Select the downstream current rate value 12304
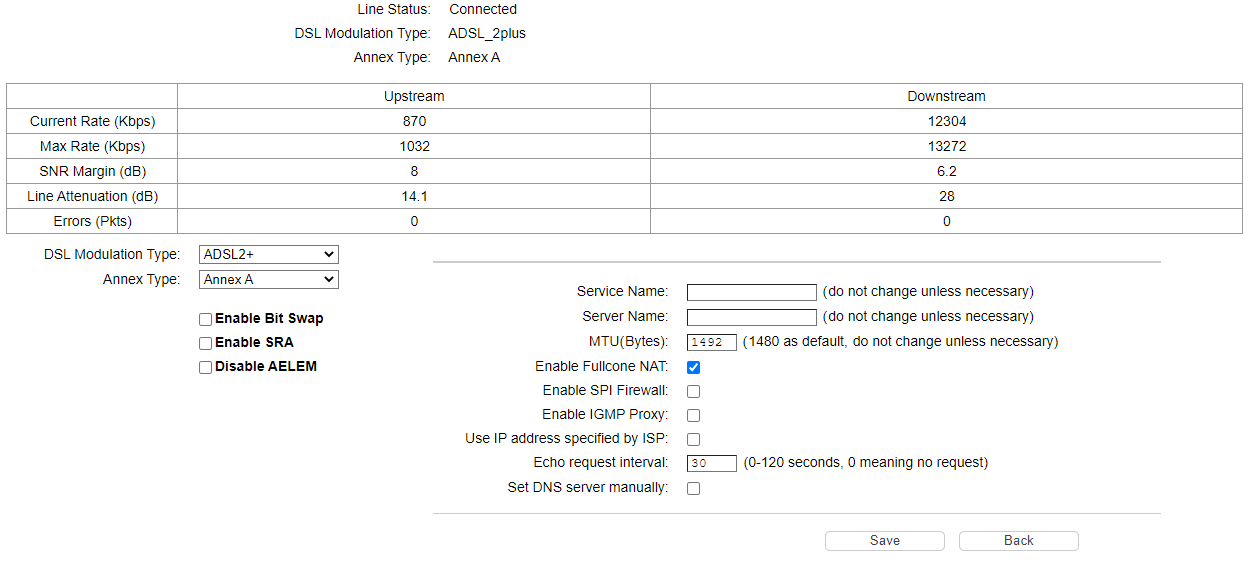Screen dimensions: 1259x572 [946, 121]
